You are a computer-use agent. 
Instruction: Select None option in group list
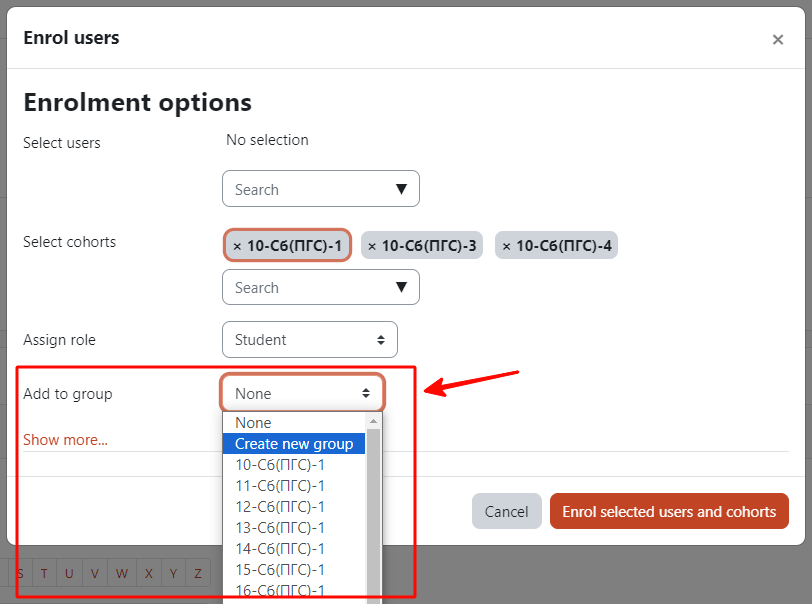pyautogui.click(x=294, y=423)
